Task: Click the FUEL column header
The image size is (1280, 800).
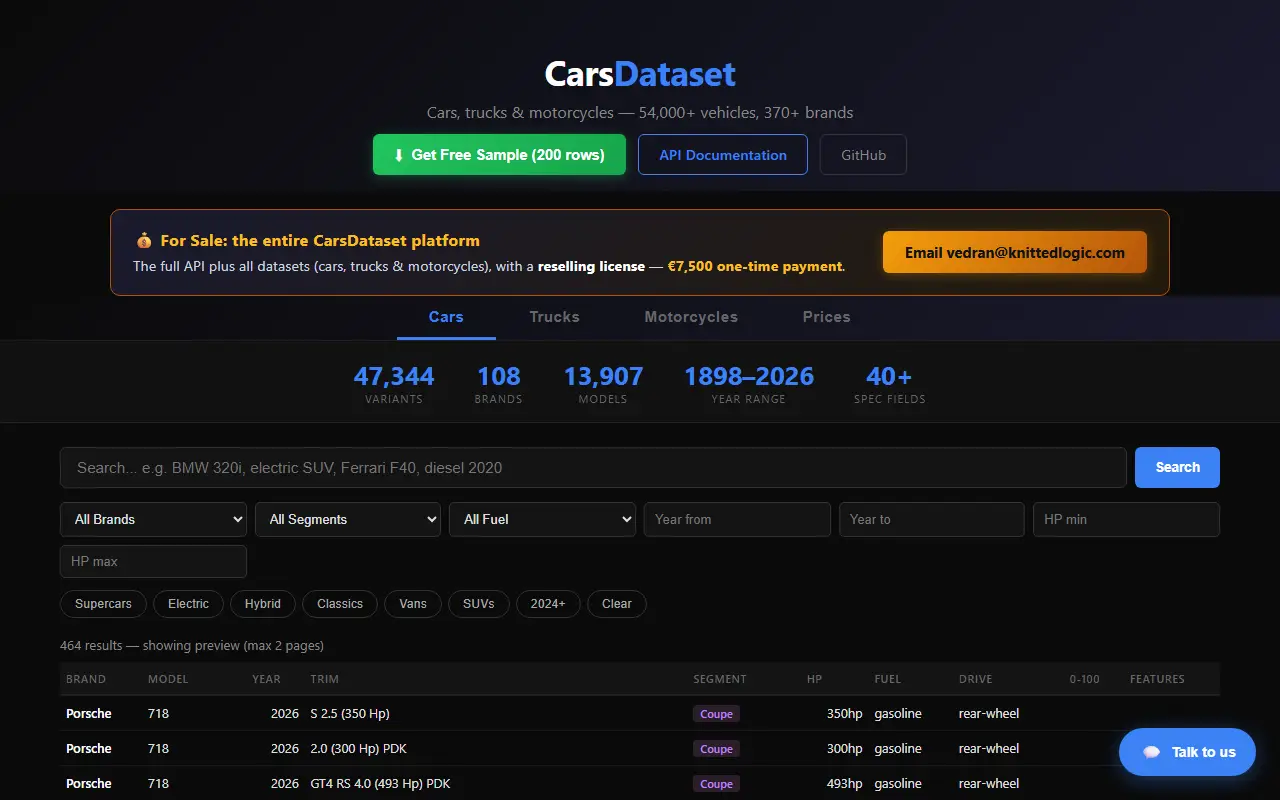Action: coord(888,679)
